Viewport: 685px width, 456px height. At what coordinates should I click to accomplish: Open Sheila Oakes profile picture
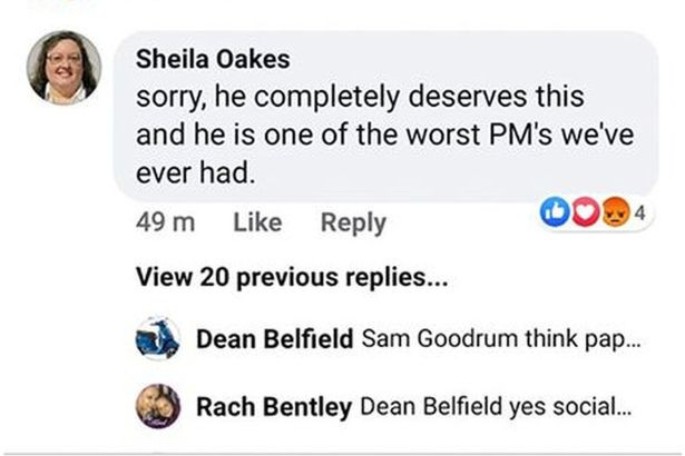[x=64, y=67]
